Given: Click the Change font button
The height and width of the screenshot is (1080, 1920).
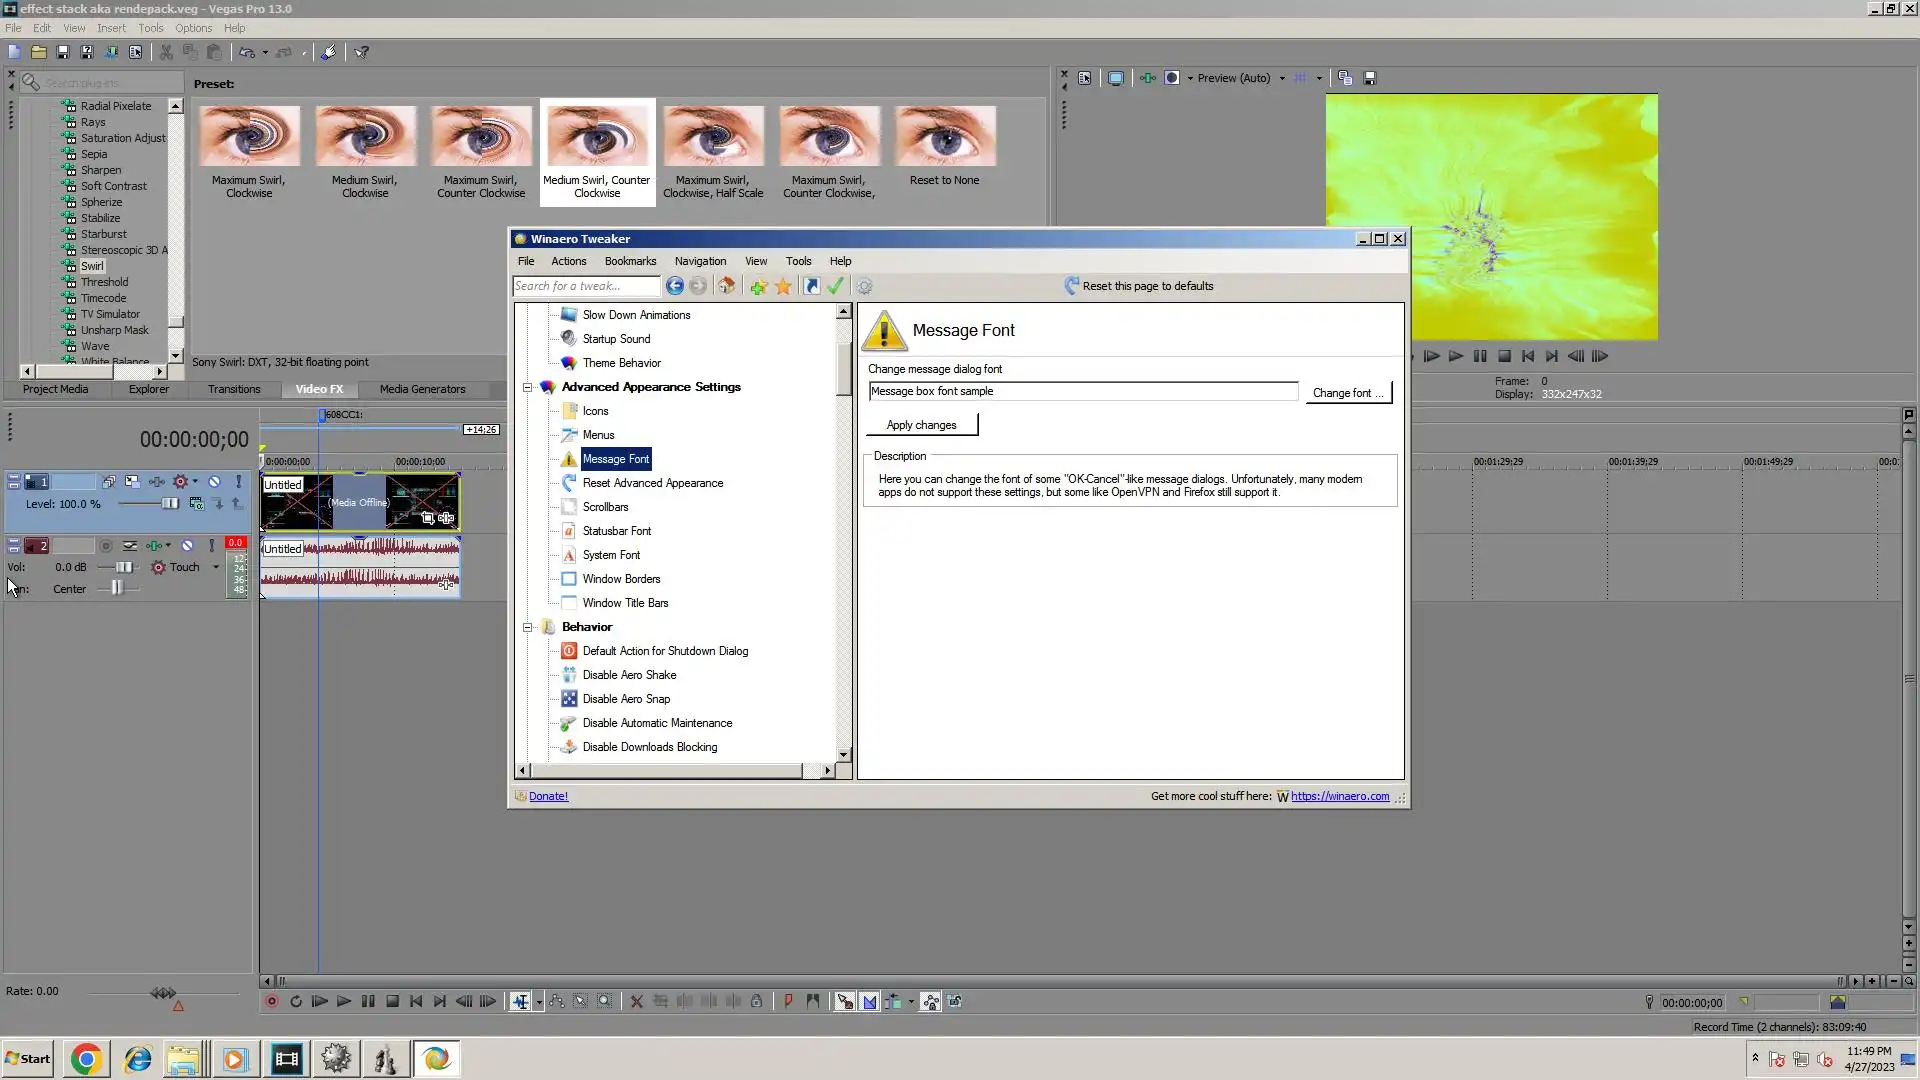Looking at the screenshot, I should (1347, 393).
